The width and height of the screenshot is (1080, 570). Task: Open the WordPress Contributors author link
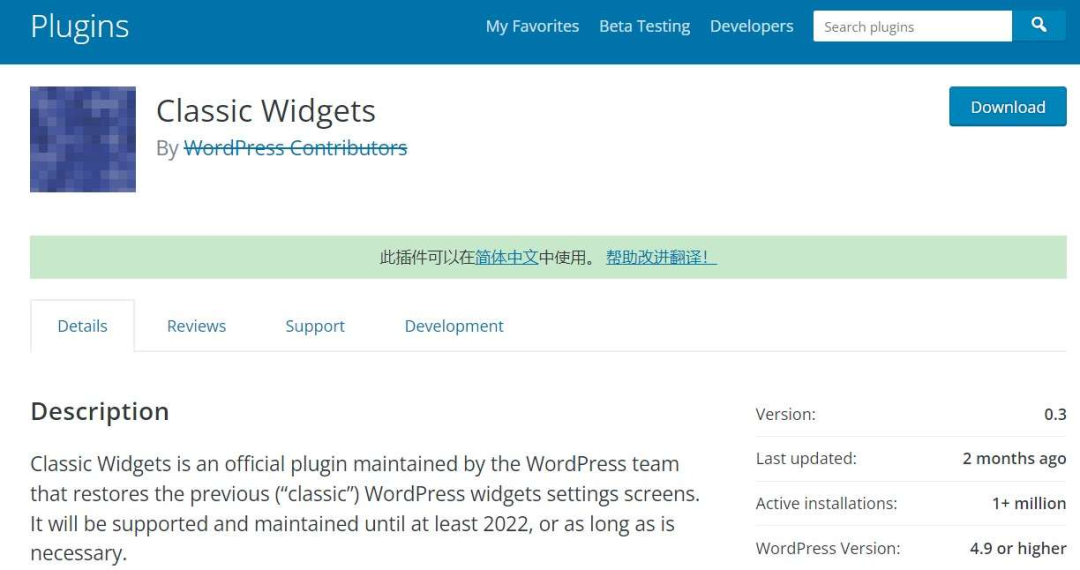click(x=295, y=148)
